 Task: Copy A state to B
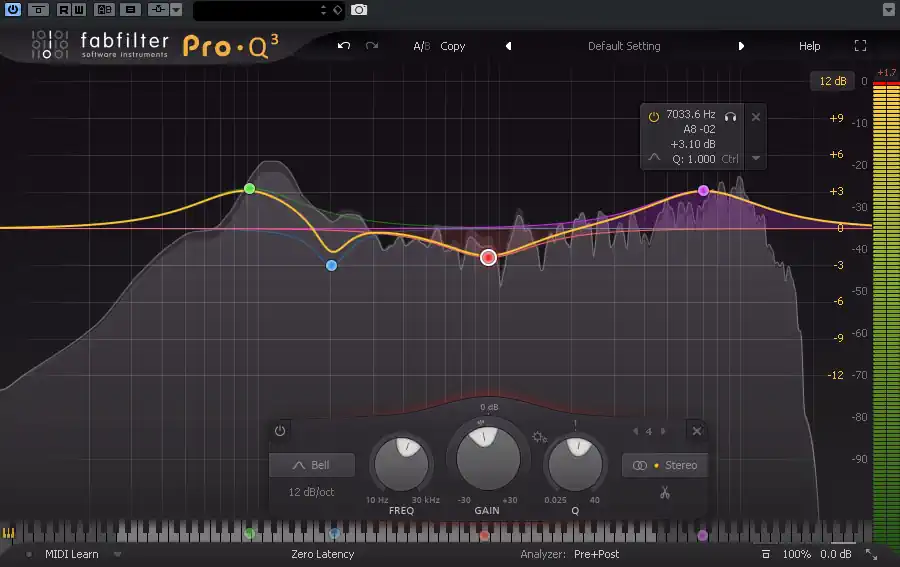(452, 46)
